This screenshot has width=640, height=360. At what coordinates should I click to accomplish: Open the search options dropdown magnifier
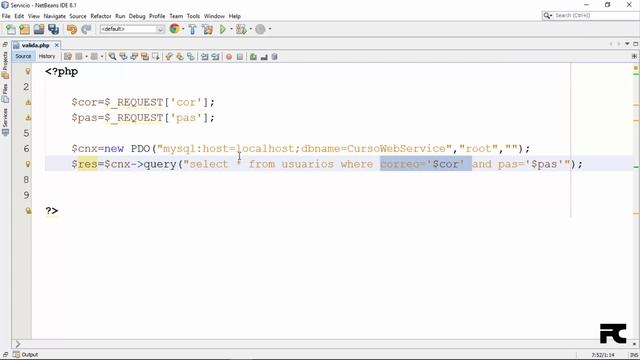tap(547, 16)
